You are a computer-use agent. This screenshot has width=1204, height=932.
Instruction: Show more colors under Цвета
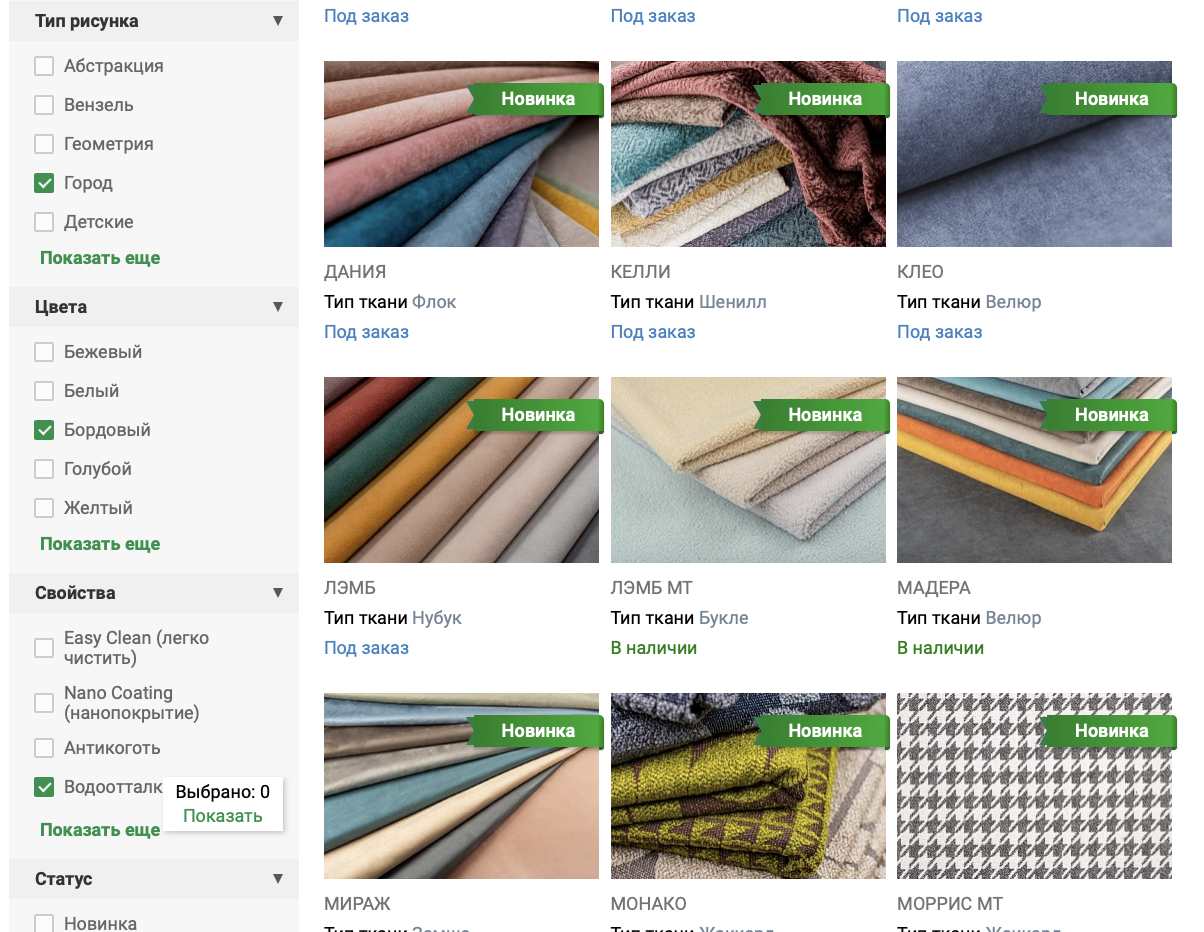click(100, 544)
